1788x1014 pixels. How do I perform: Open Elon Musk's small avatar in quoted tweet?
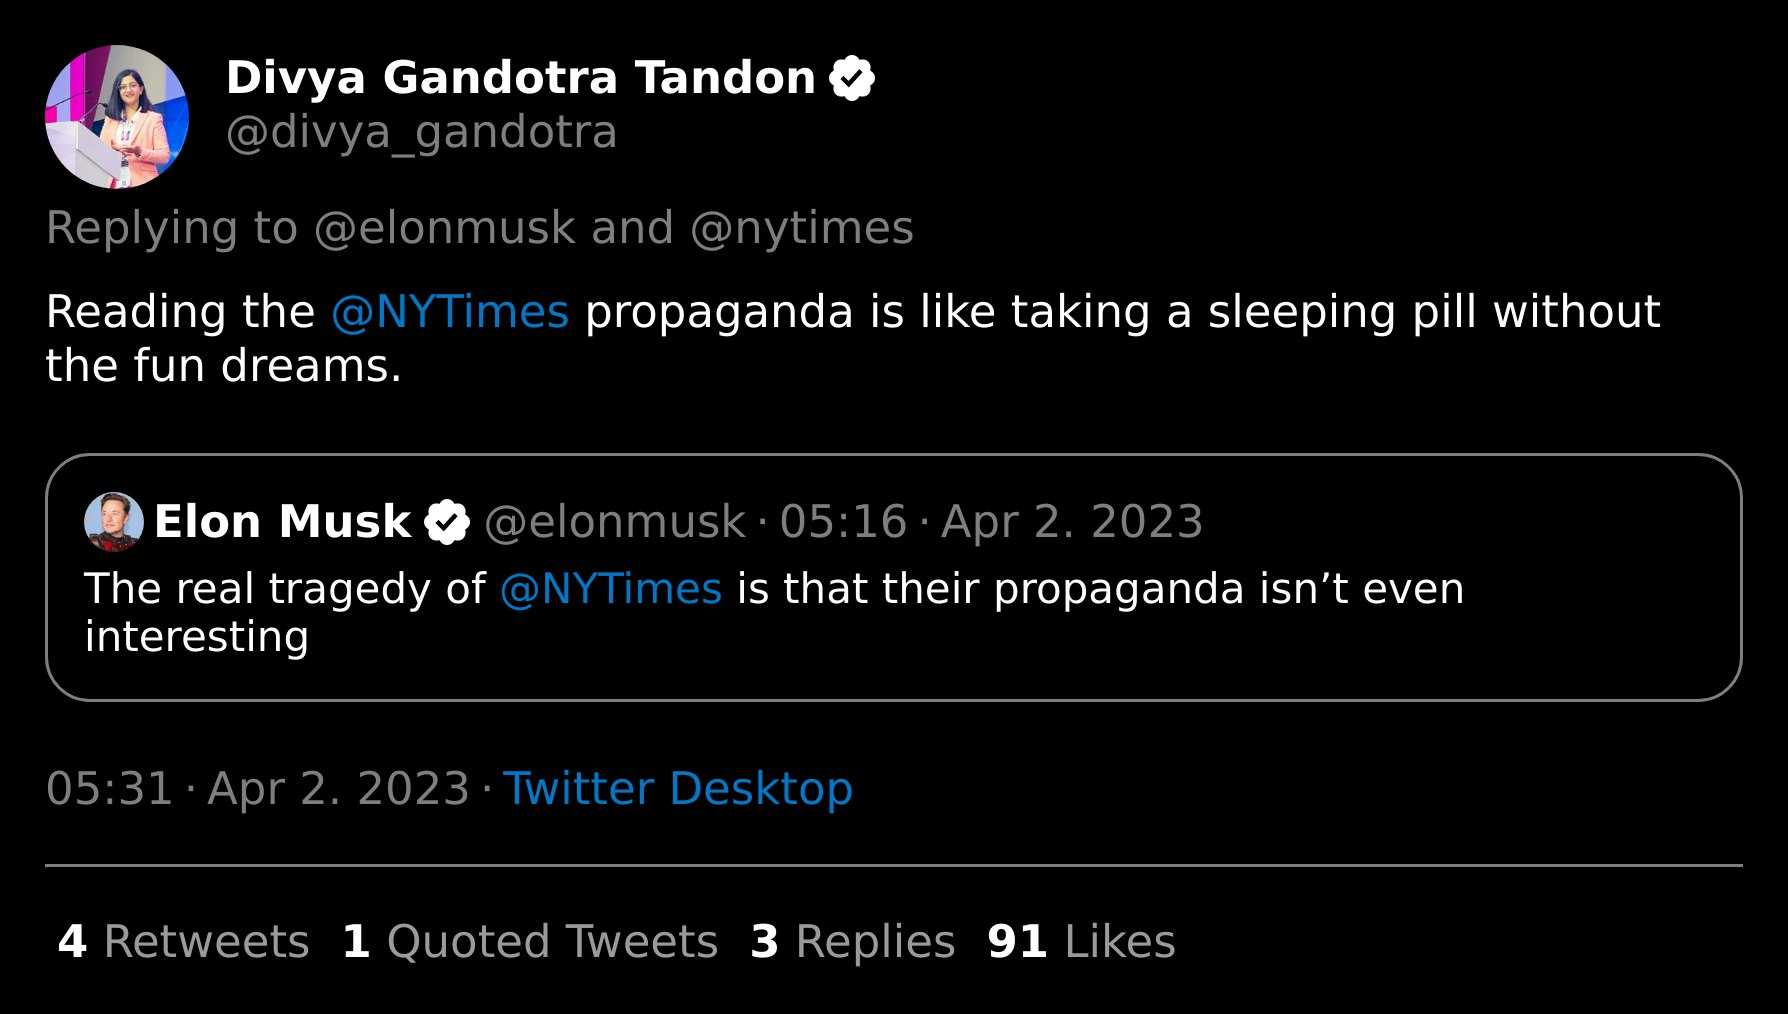tap(114, 522)
